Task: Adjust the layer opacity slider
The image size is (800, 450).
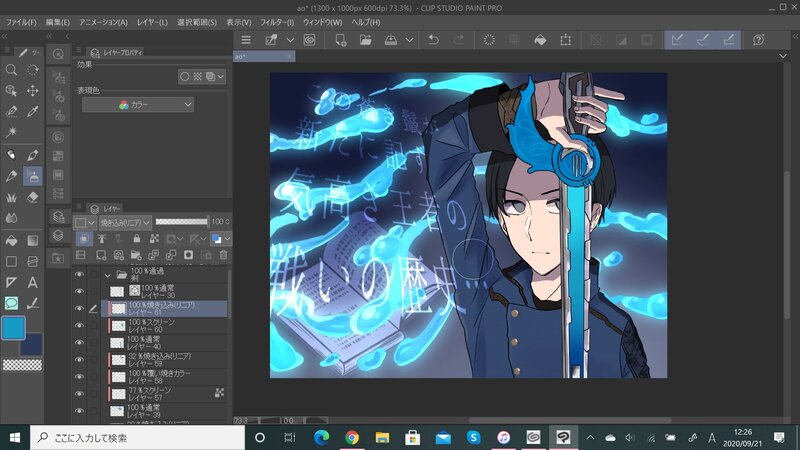Action: [181, 221]
